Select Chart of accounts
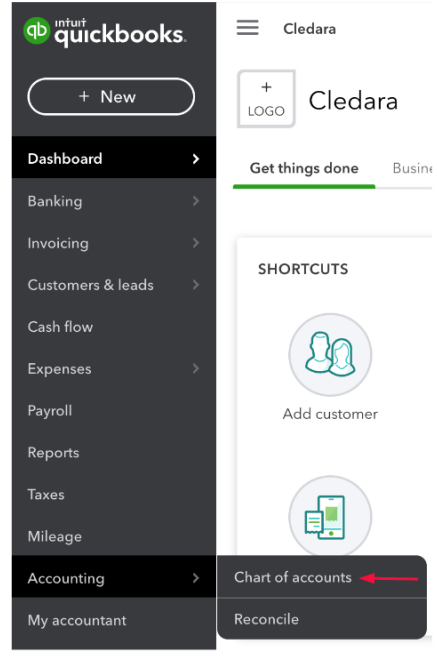 pos(292,577)
